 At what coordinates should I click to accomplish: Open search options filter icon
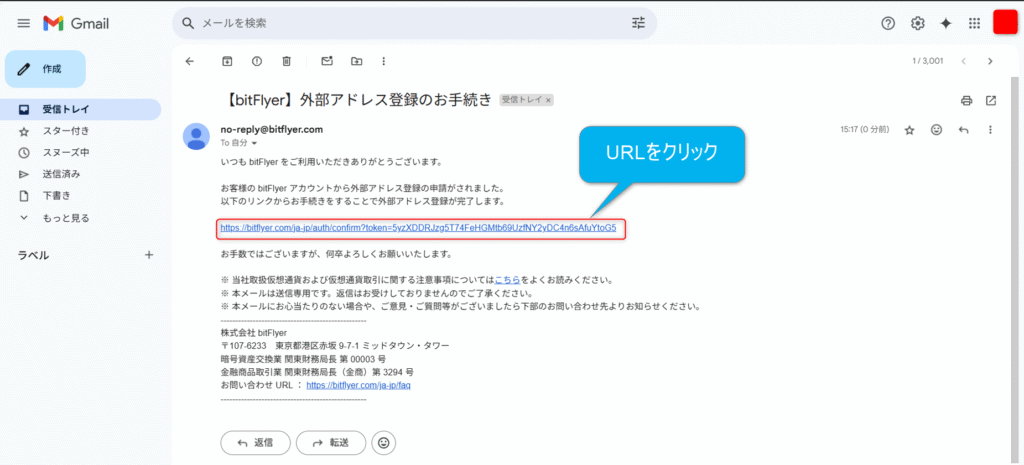(x=638, y=24)
